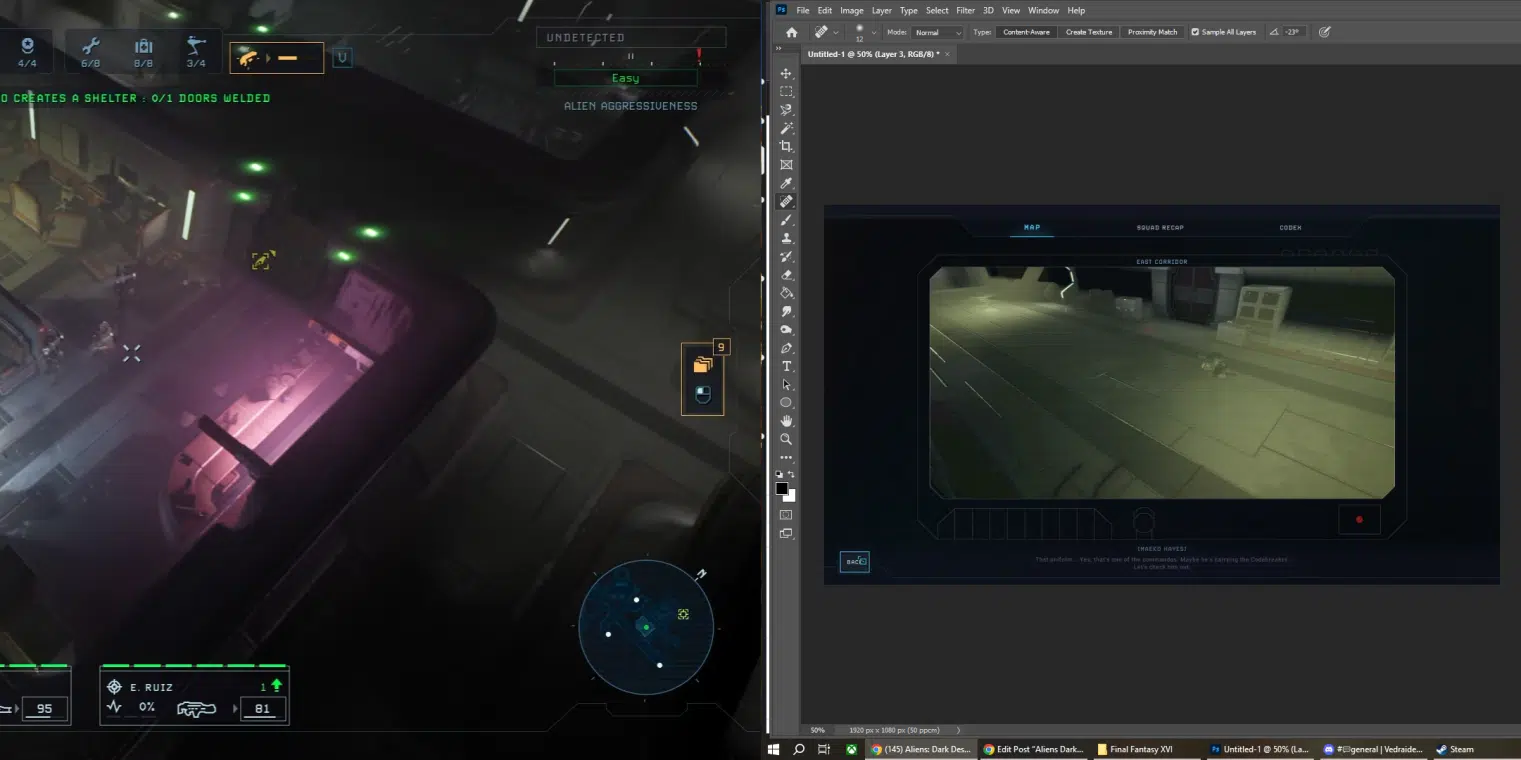This screenshot has width=1521, height=760.
Task: Choose the Brush tool
Action: coord(786,220)
